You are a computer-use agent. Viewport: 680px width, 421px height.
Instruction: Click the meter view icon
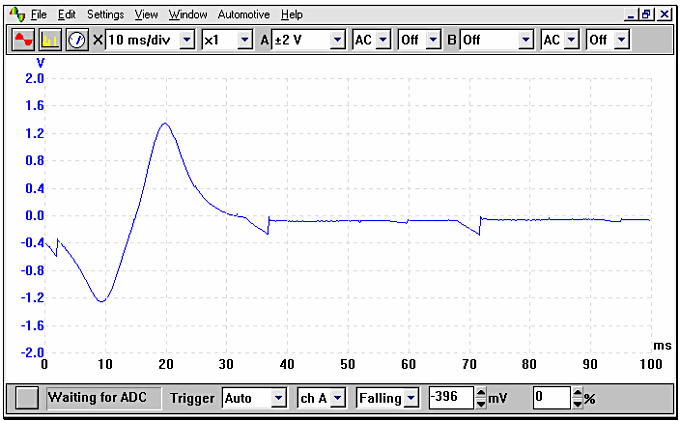coord(77,40)
